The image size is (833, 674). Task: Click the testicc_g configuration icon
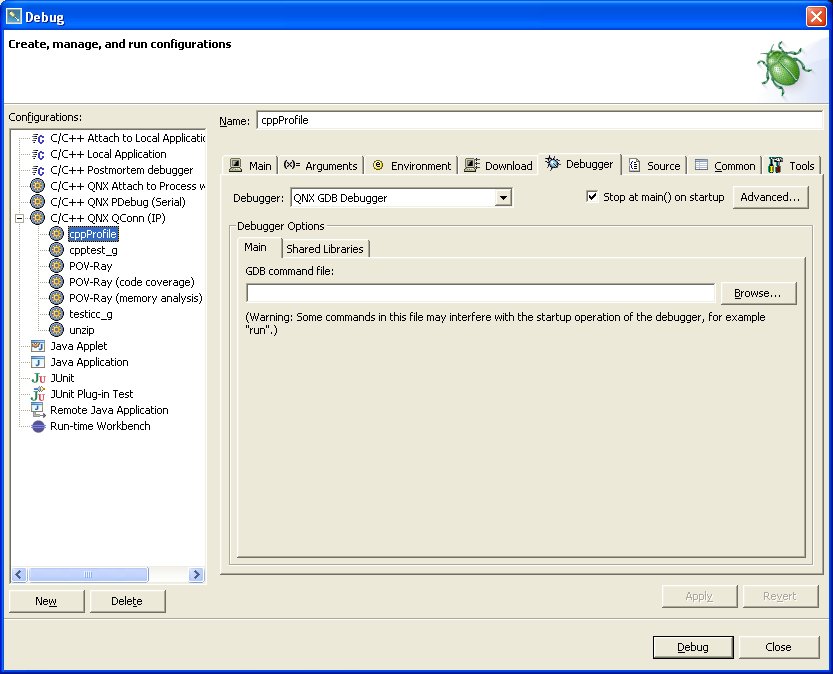[58, 314]
